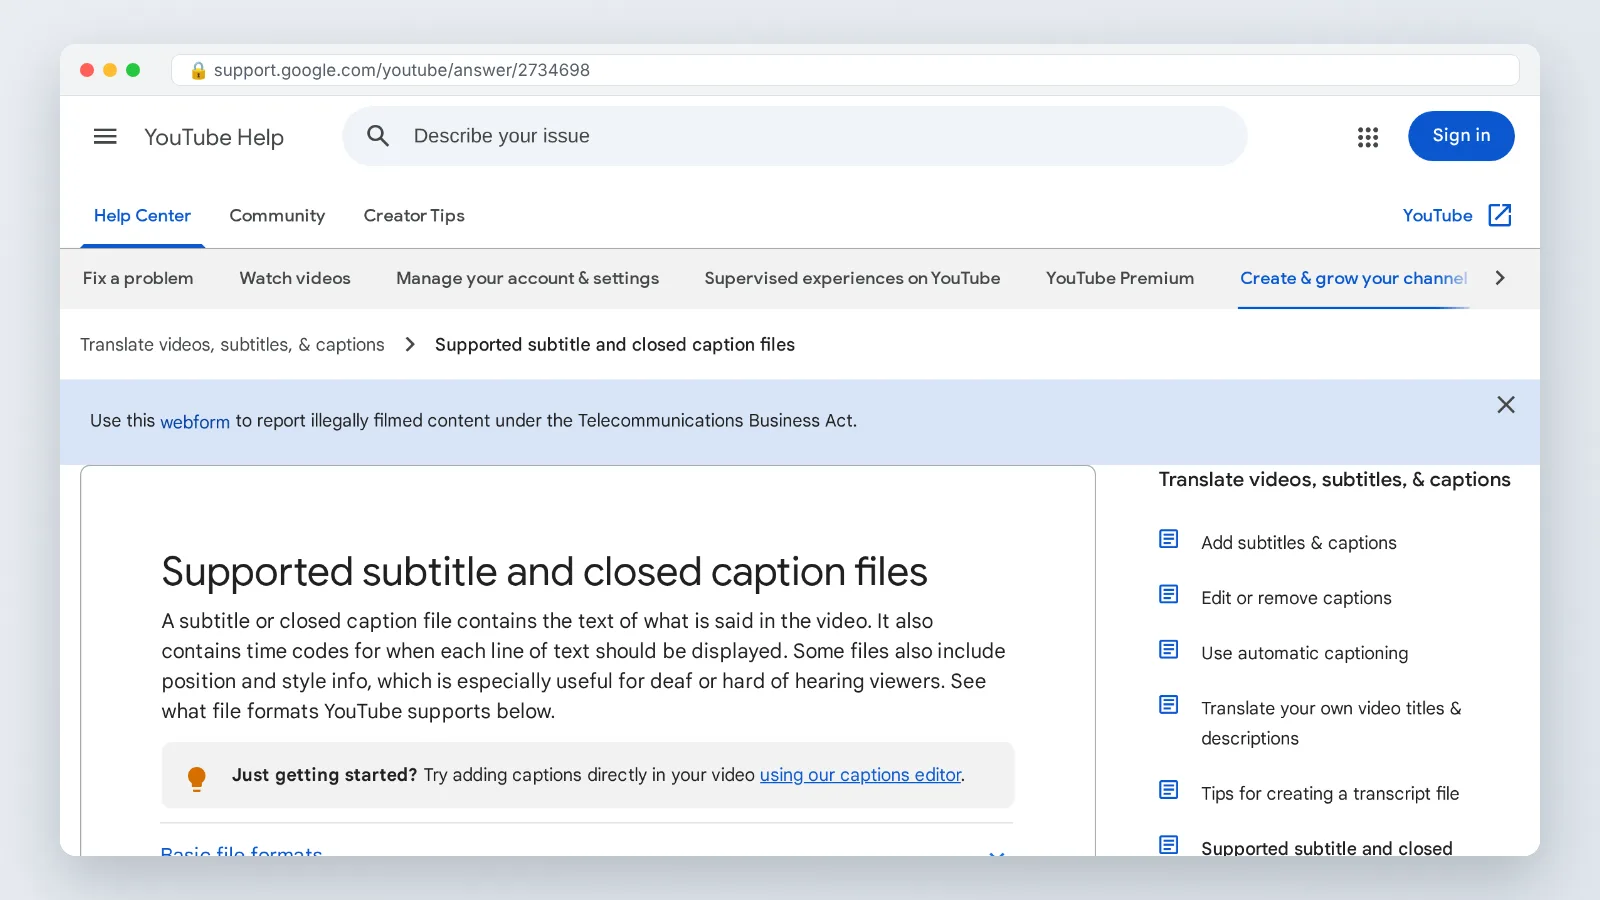Open Tips for creating a transcript file

pyautogui.click(x=1330, y=793)
